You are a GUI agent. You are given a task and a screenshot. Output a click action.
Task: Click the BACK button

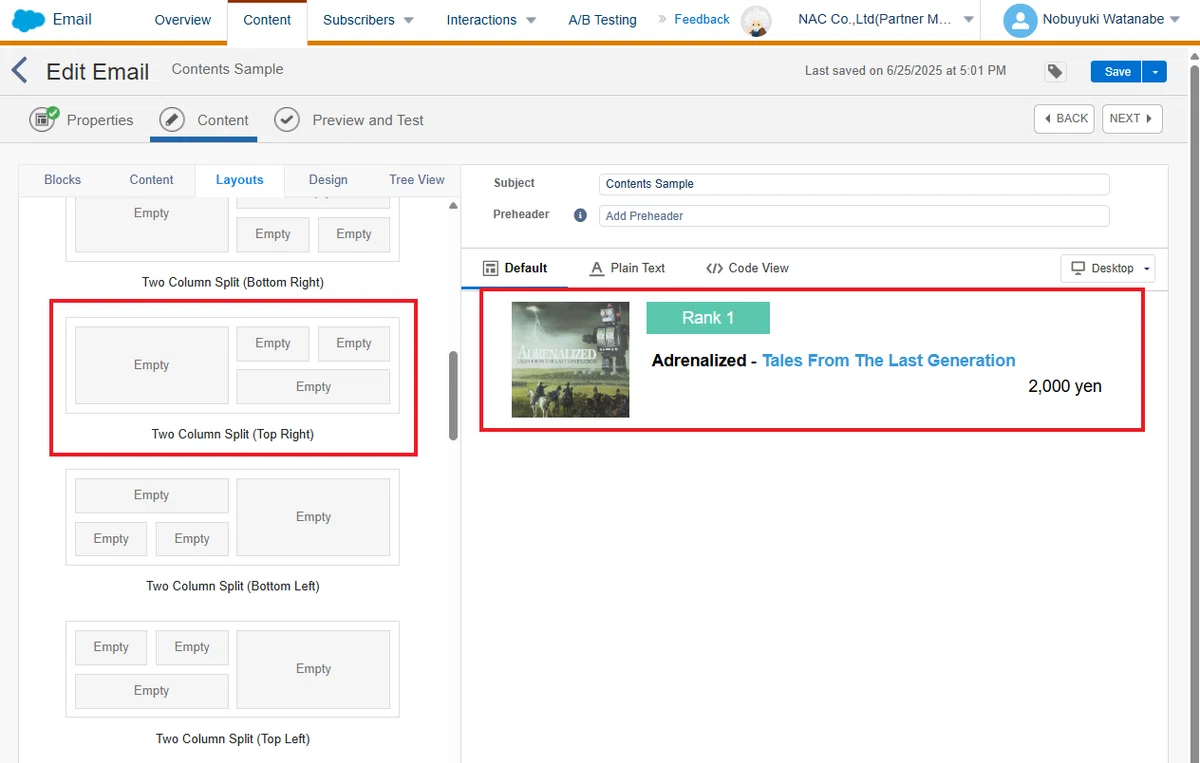tap(1064, 118)
